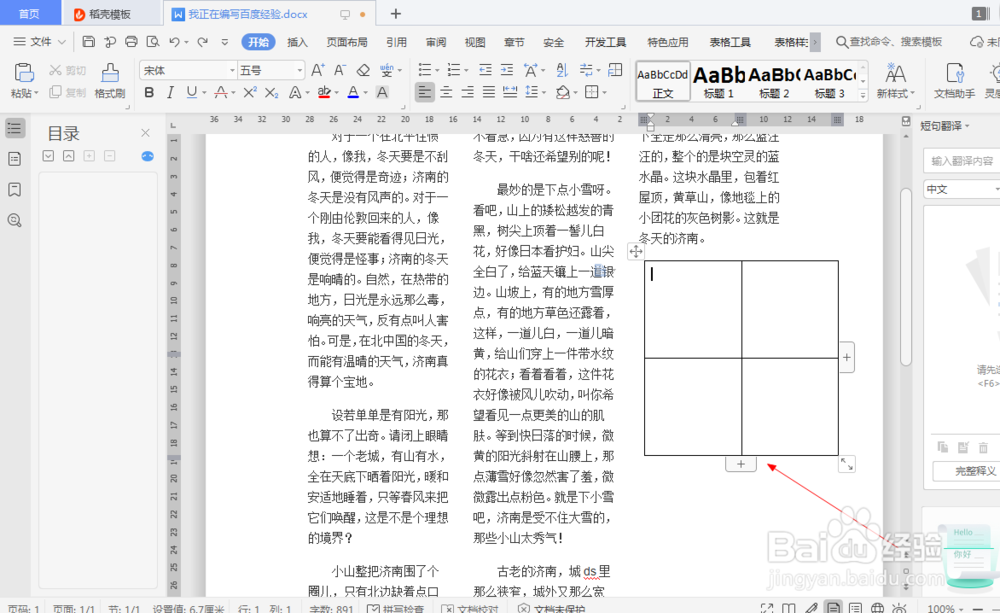Click the command search box (查找命令)
Viewport: 1000px width, 613px height.
click(889, 42)
